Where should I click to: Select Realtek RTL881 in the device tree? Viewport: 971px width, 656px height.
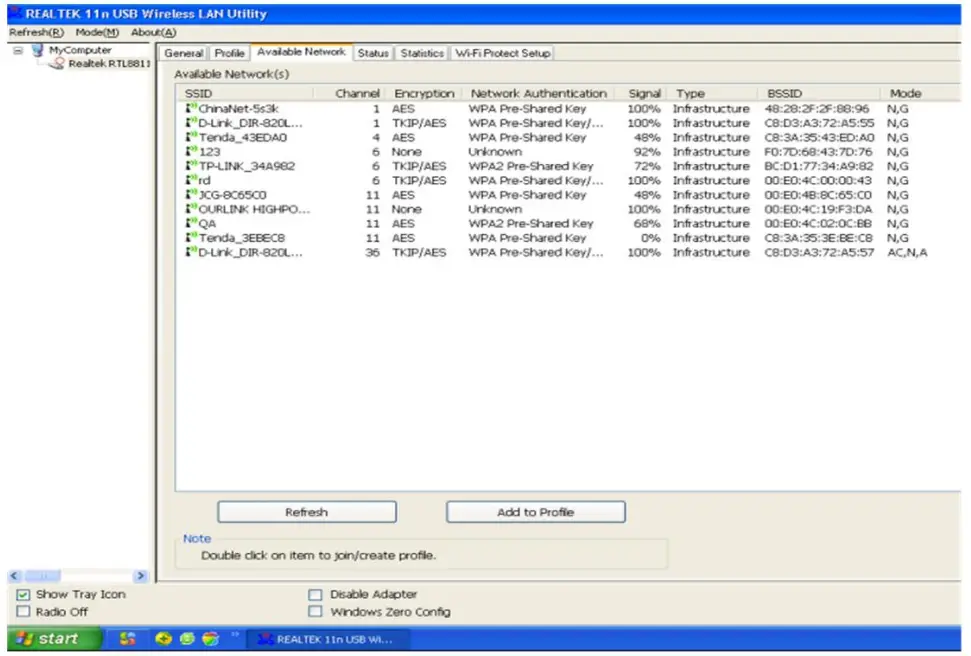109,63
